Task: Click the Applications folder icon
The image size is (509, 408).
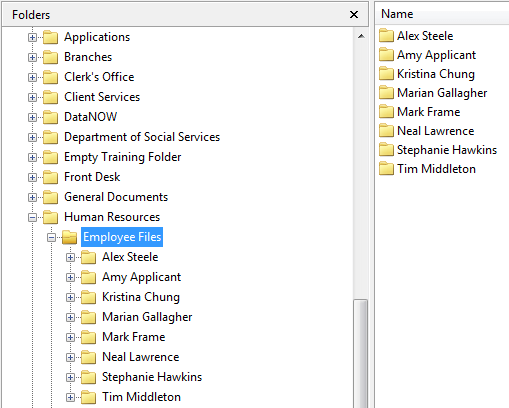Action: pyautogui.click(x=51, y=37)
